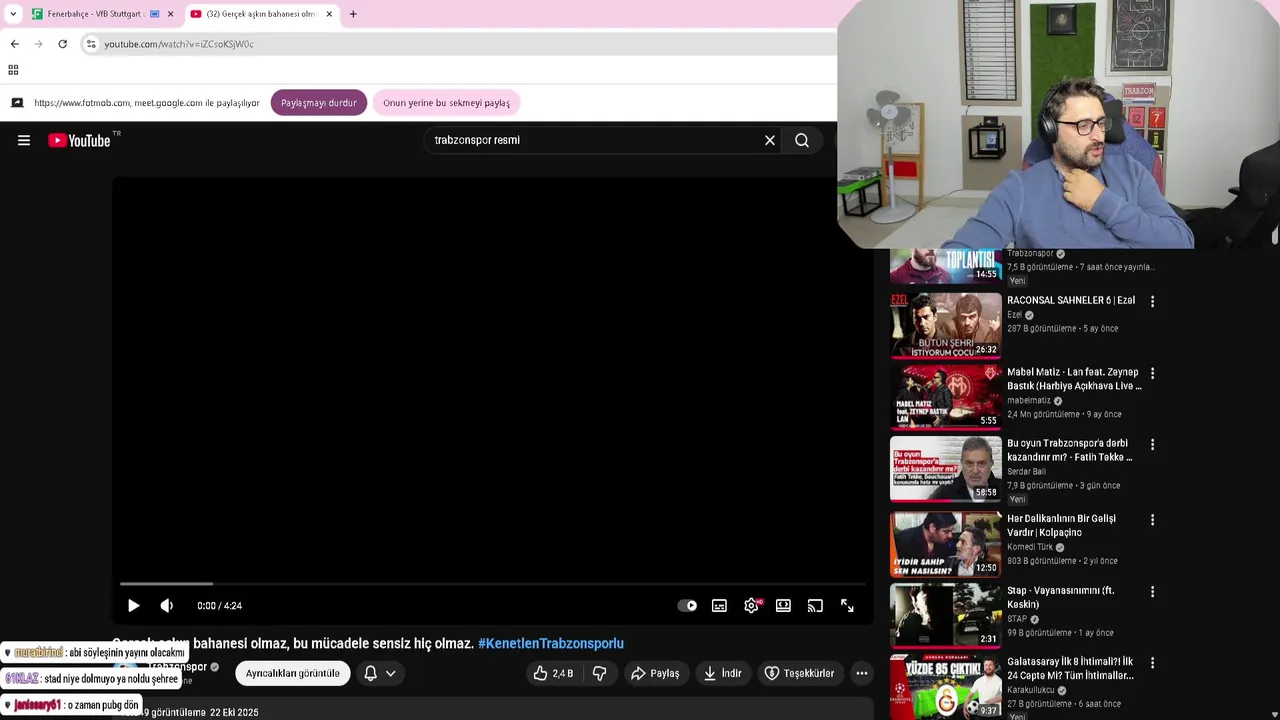Click the YouTube search field
Image resolution: width=1280 pixels, height=720 pixels.
(595, 140)
